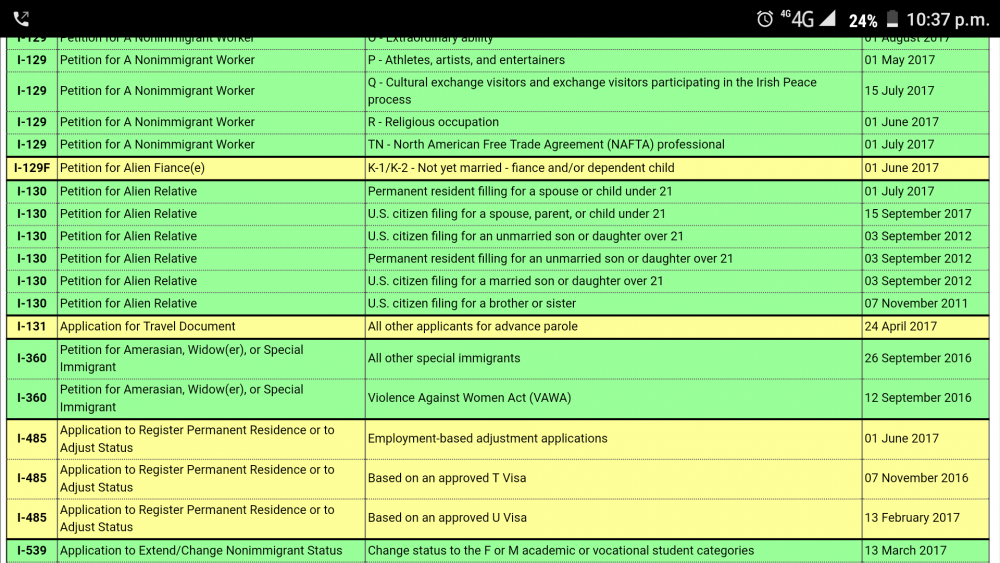Select the Q - Cultural exchange visitors cell
The height and width of the screenshot is (563, 1000).
[614, 91]
